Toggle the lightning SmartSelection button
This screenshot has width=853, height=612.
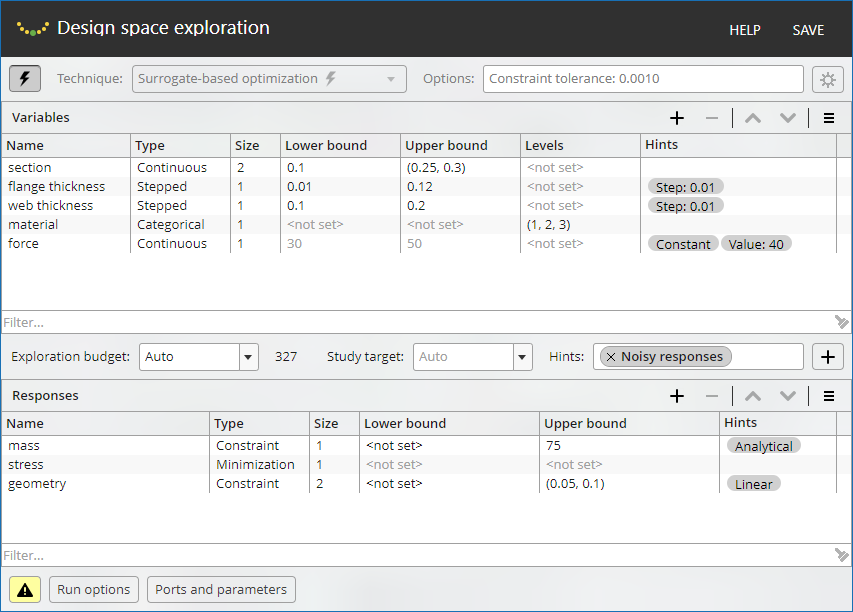point(25,79)
